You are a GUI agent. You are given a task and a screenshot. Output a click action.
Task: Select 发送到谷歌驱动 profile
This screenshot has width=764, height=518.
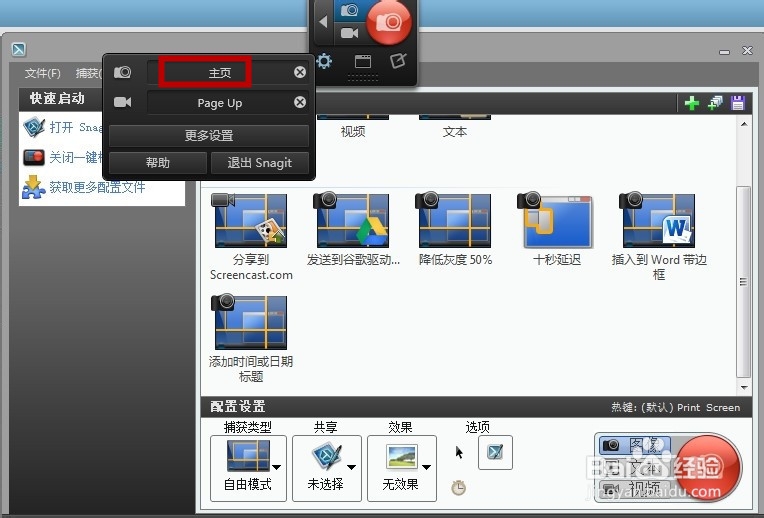[353, 230]
